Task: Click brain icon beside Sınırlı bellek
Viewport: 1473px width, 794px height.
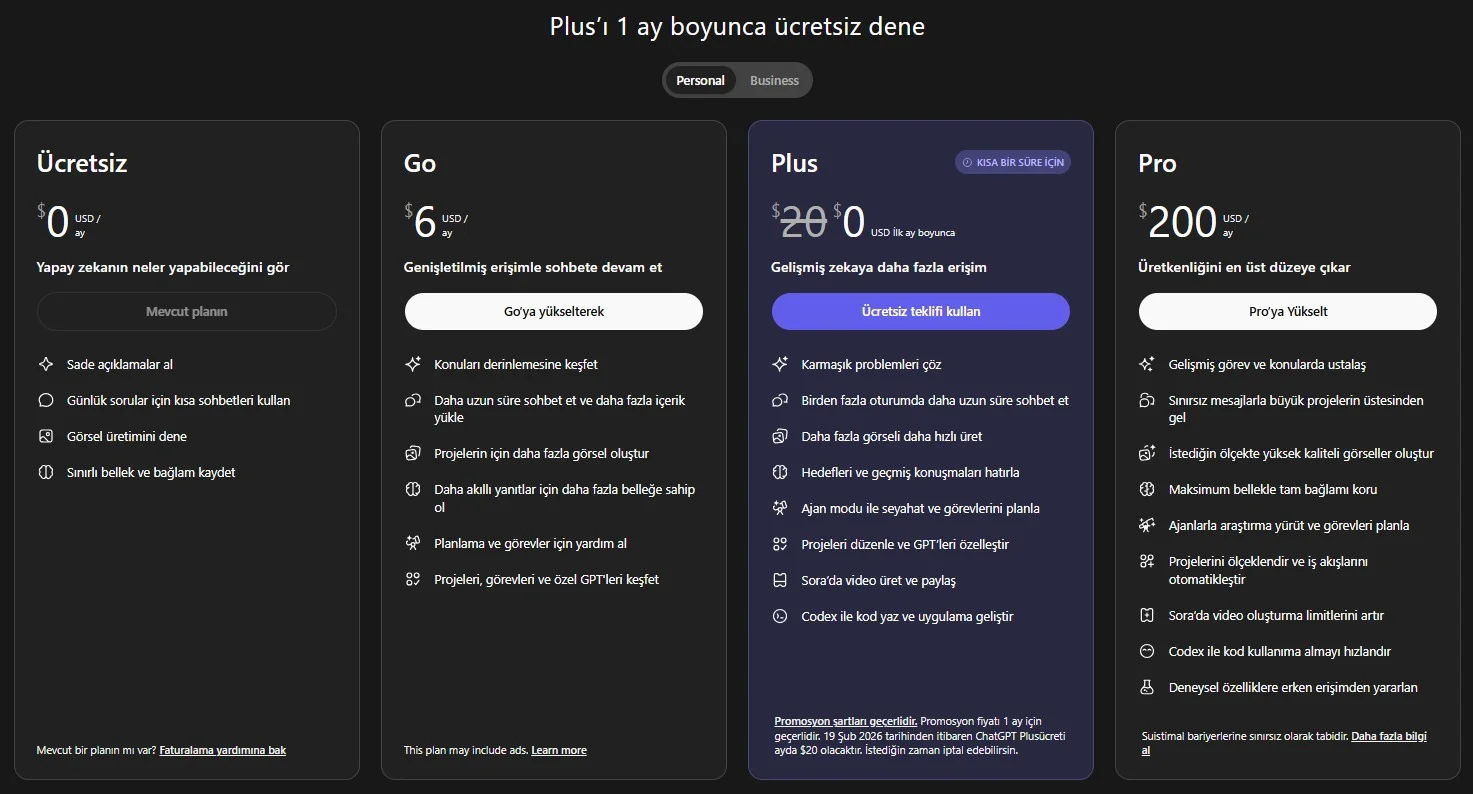Action: tap(46, 473)
